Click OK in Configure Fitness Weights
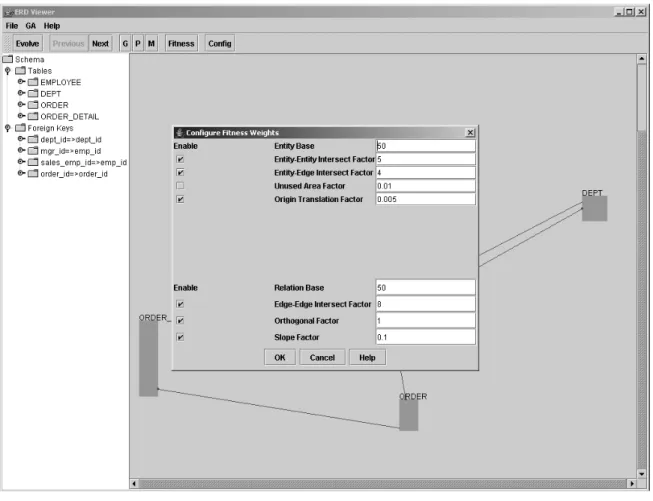This screenshot has width=653, height=501. pos(280,357)
